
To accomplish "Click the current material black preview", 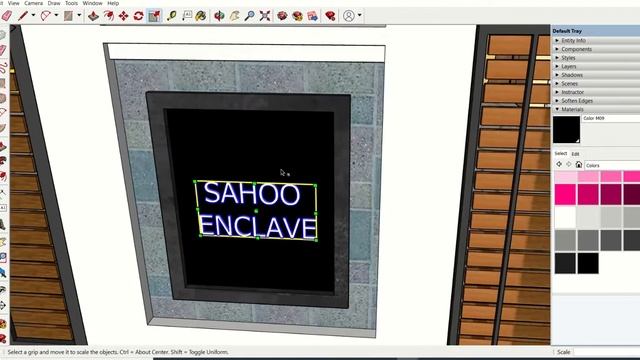I will 567,129.
